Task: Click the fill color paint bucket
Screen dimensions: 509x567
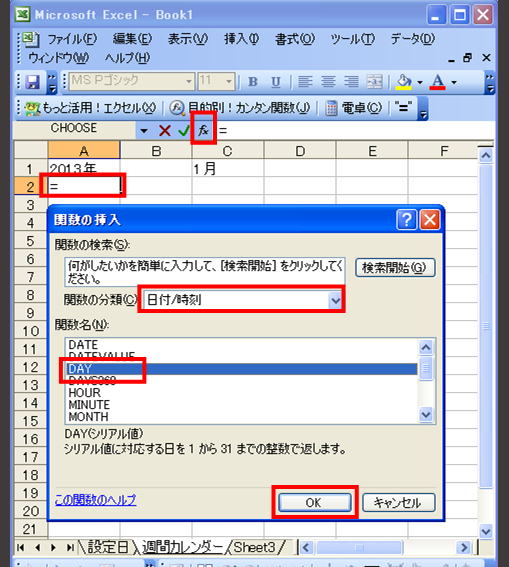Action: tap(404, 82)
